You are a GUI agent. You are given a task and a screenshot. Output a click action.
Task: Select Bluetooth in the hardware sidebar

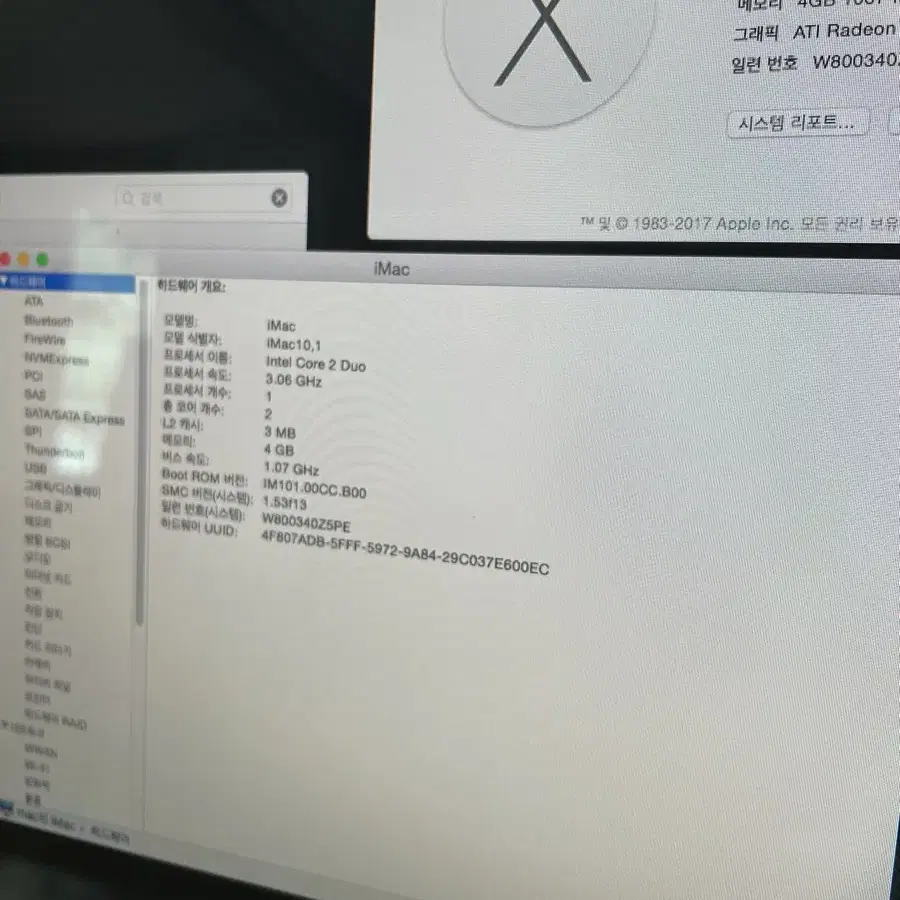(49, 320)
